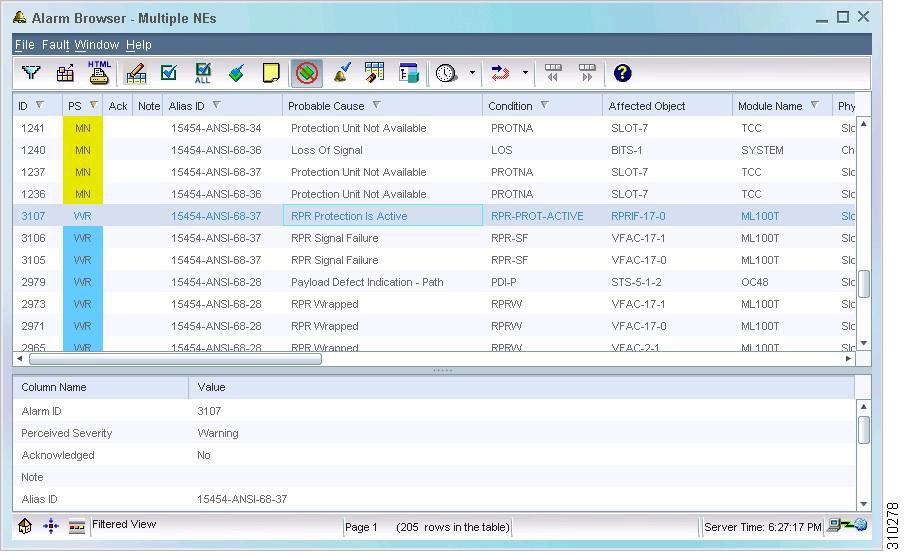Click the pencil-over-table edit icon

tap(135, 73)
